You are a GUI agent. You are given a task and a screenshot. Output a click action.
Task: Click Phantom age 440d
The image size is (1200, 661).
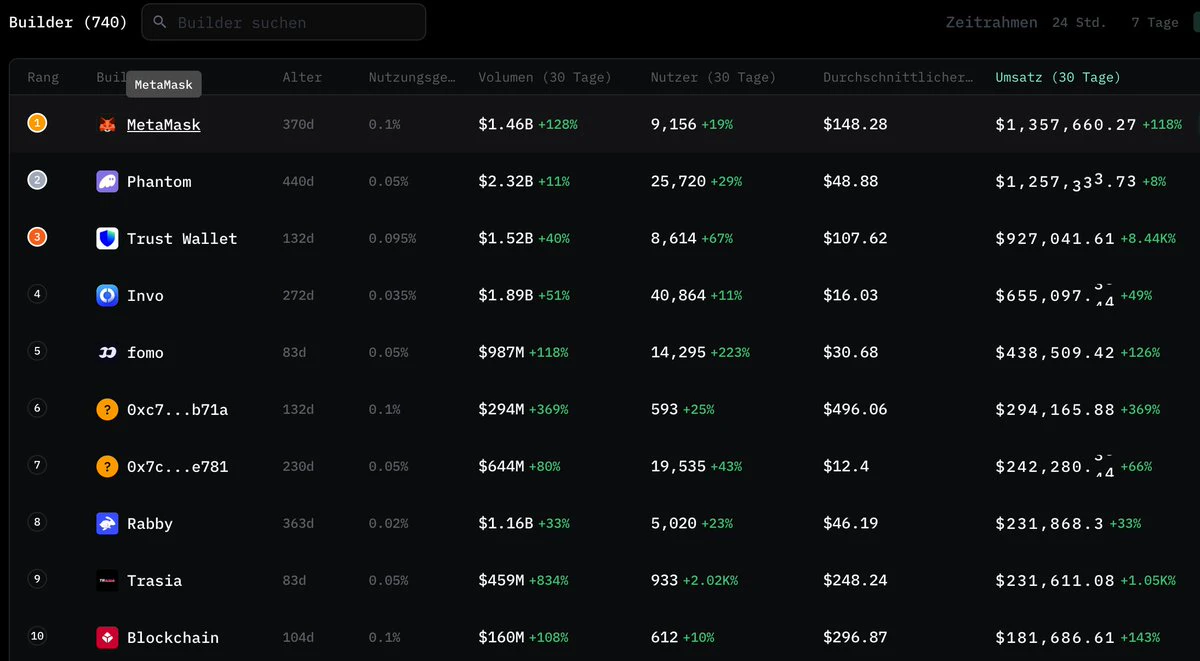pos(298,182)
